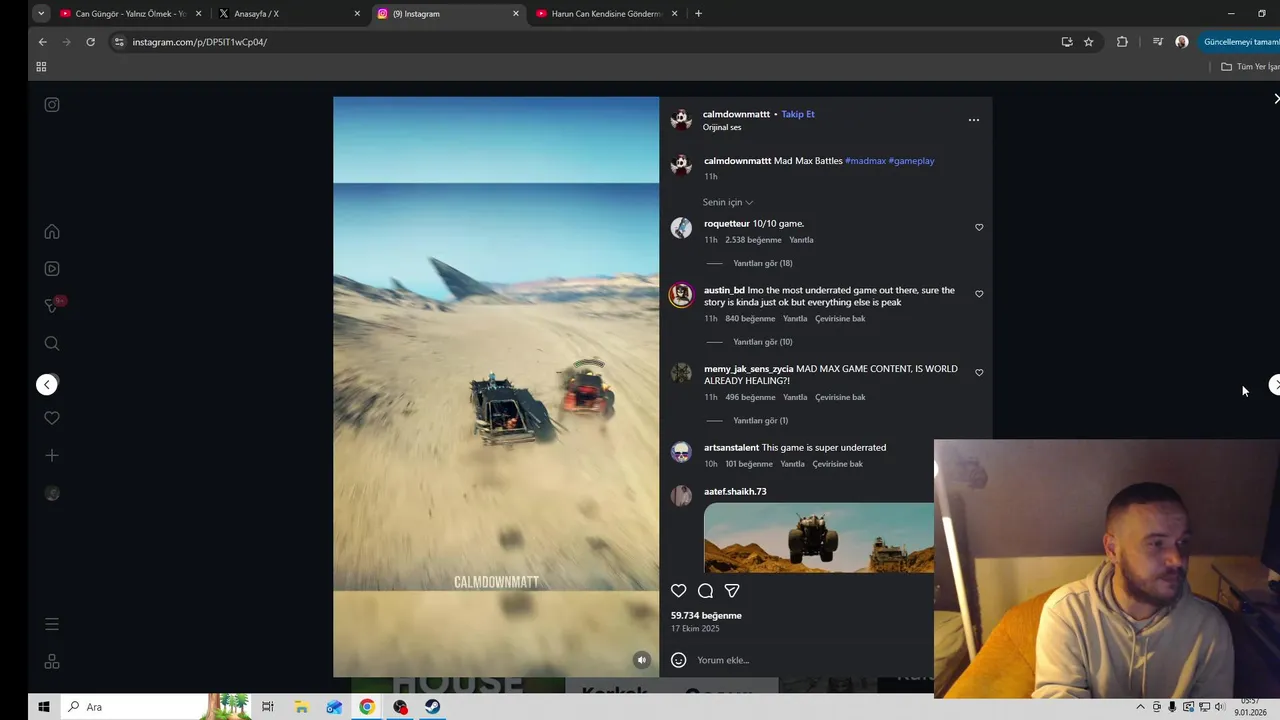Share the post with paper plane icon
Viewport: 1280px width, 720px height.
point(732,591)
